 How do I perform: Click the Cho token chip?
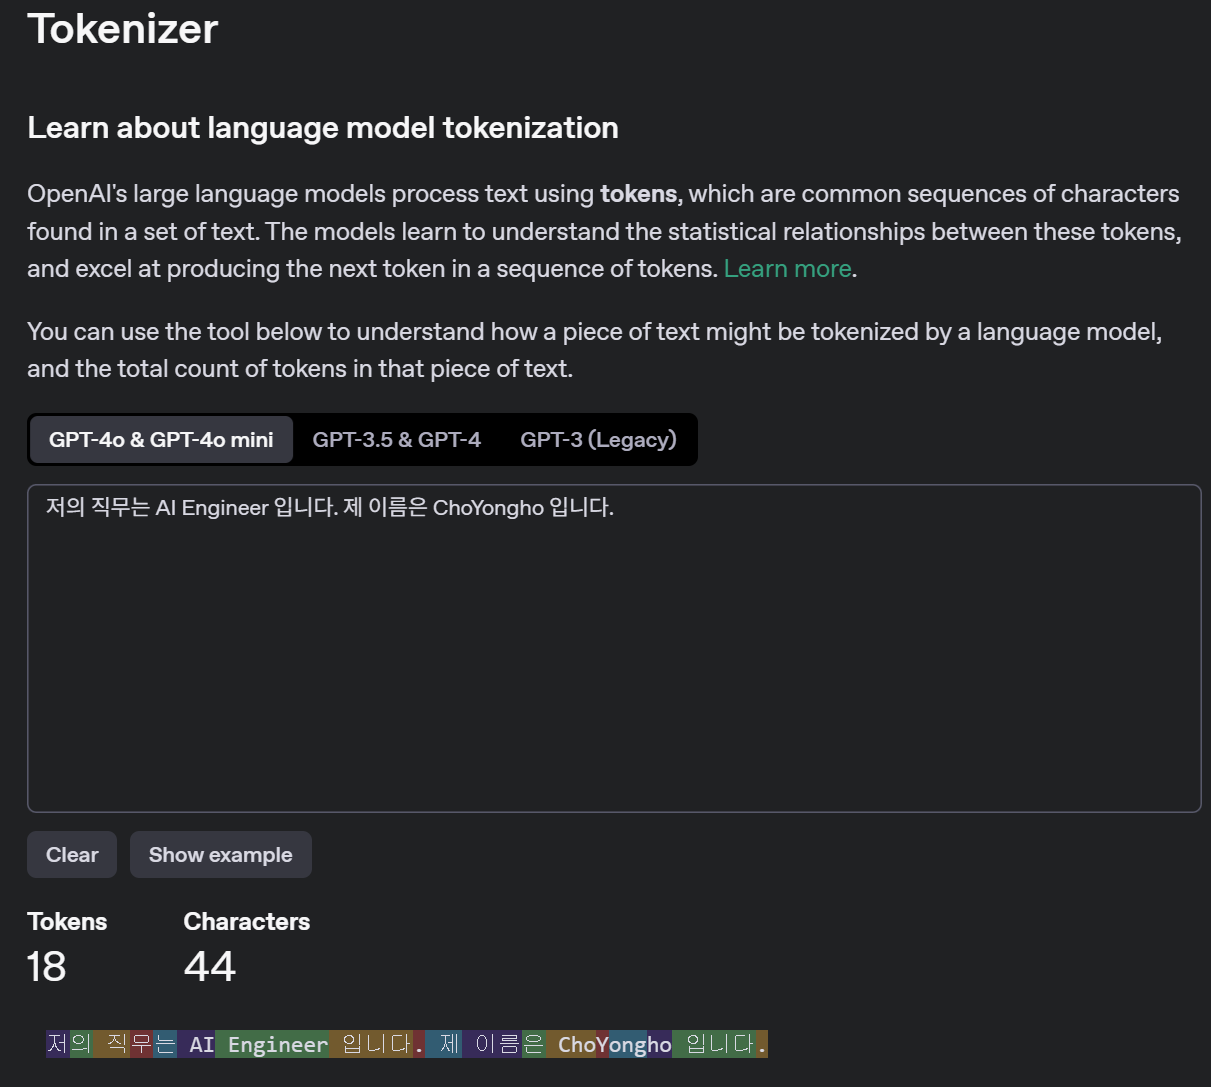571,1044
